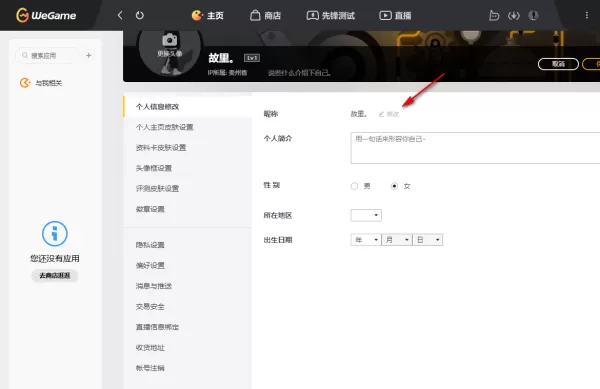Screen dimensions: 600x389
Task: Open the download manager icon
Action: [514, 15]
